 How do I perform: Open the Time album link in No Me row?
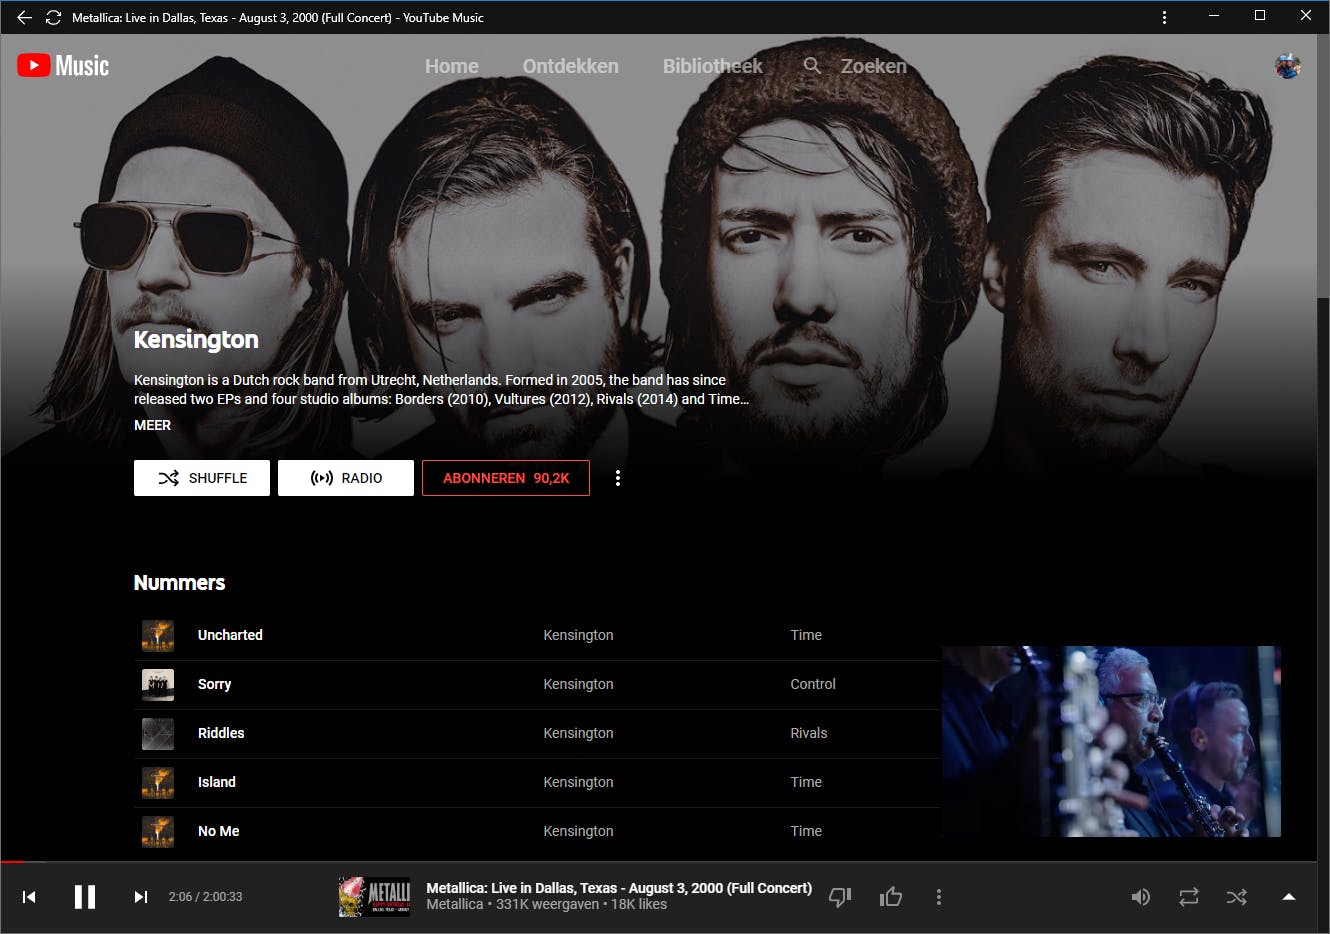[x=806, y=831]
